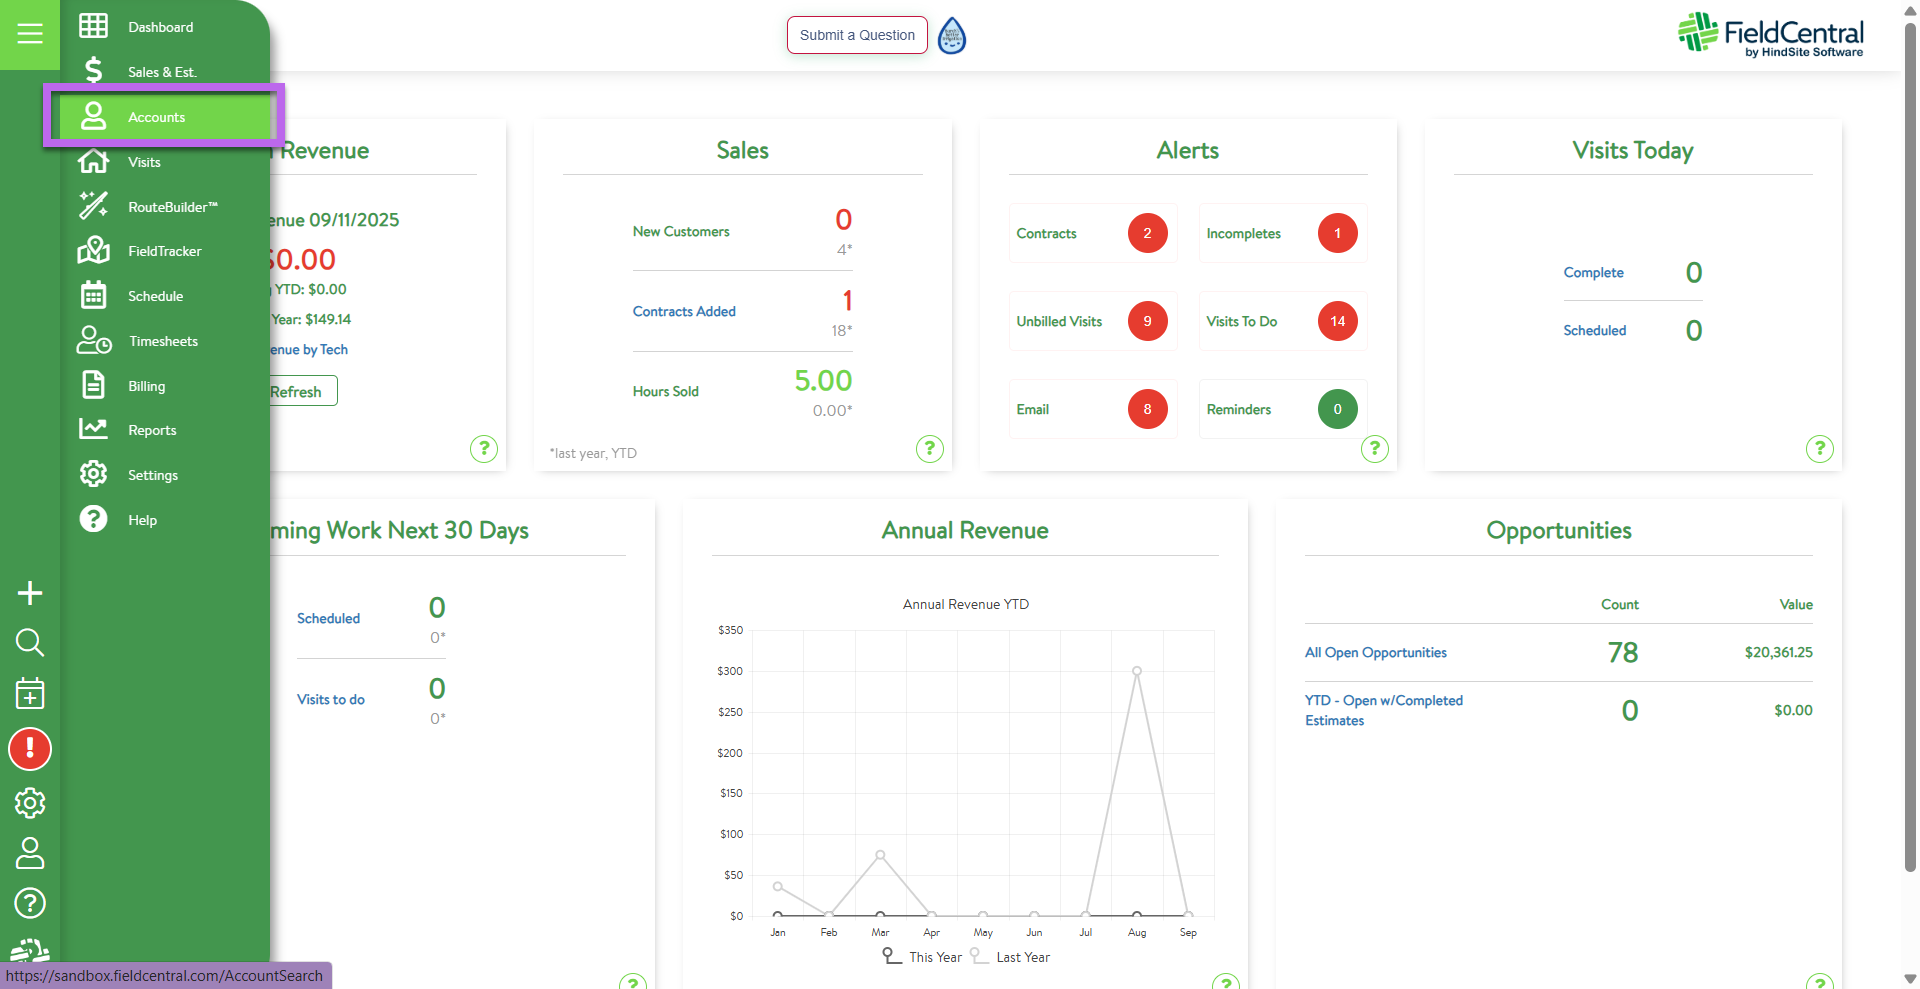The height and width of the screenshot is (989, 1920).
Task: Open the red exclamation alert icon
Action: [30, 749]
